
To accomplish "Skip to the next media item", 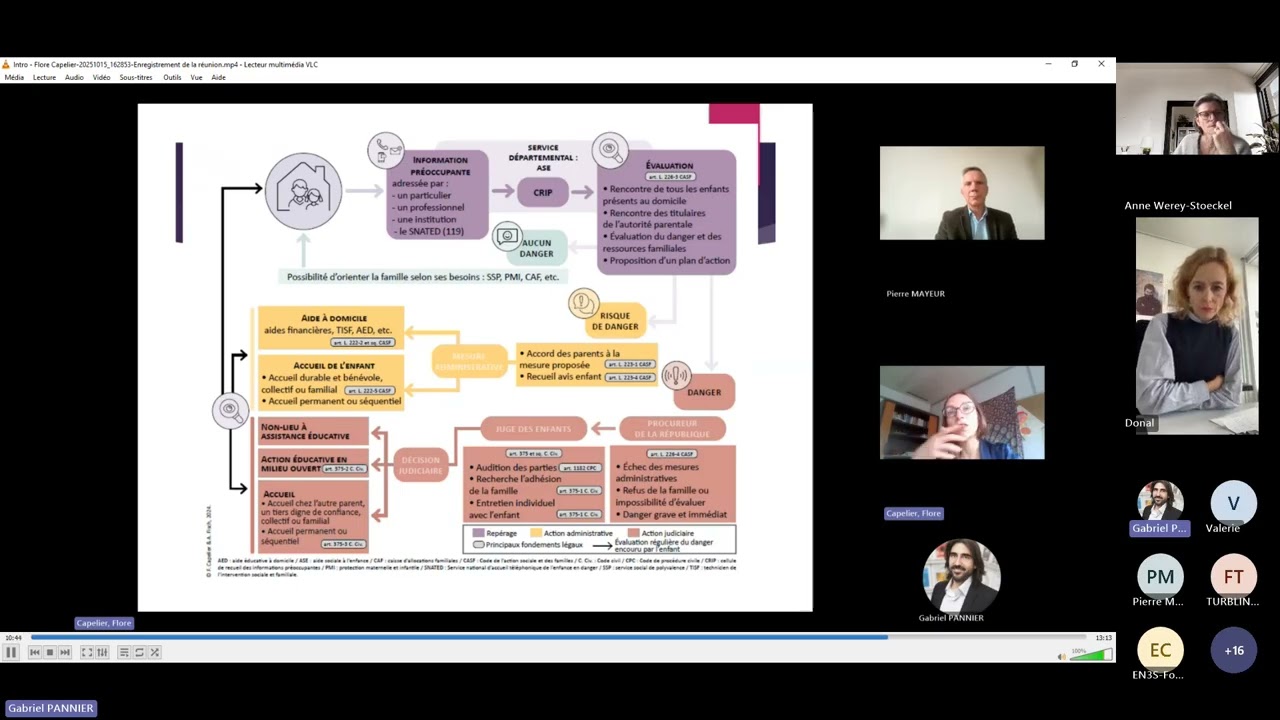I will tap(65, 652).
